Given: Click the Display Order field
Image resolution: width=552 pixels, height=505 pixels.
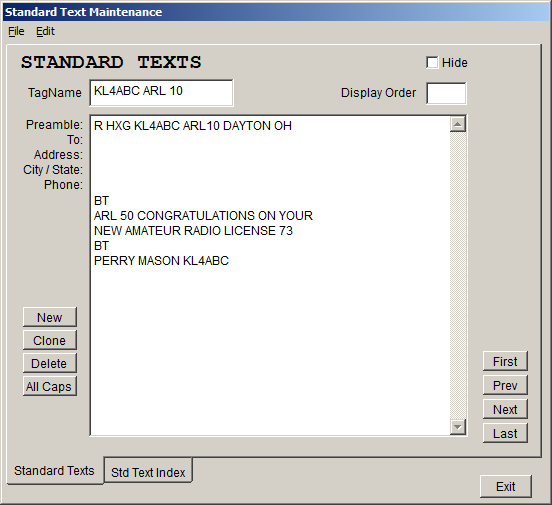Looking at the screenshot, I should point(446,93).
